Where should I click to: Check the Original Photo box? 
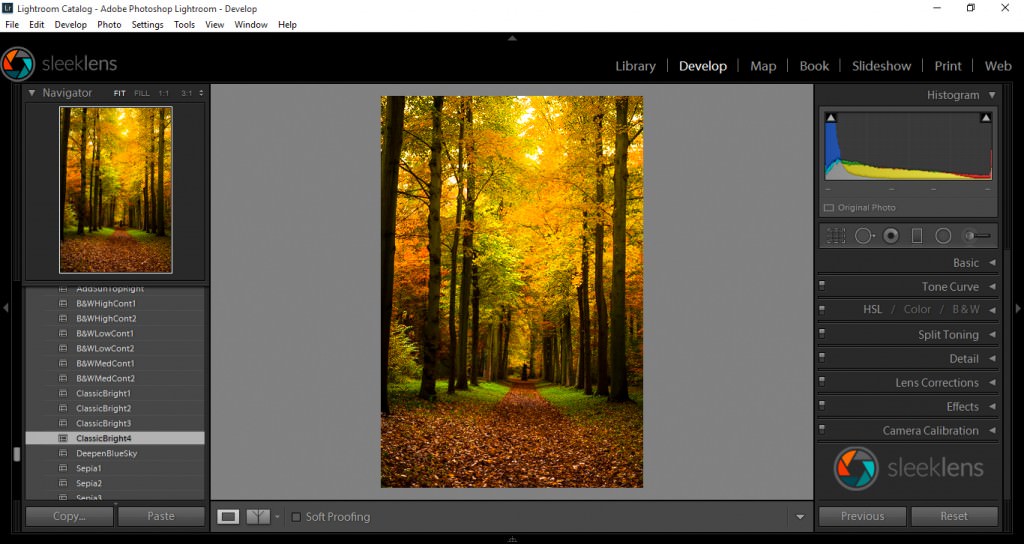click(x=829, y=208)
